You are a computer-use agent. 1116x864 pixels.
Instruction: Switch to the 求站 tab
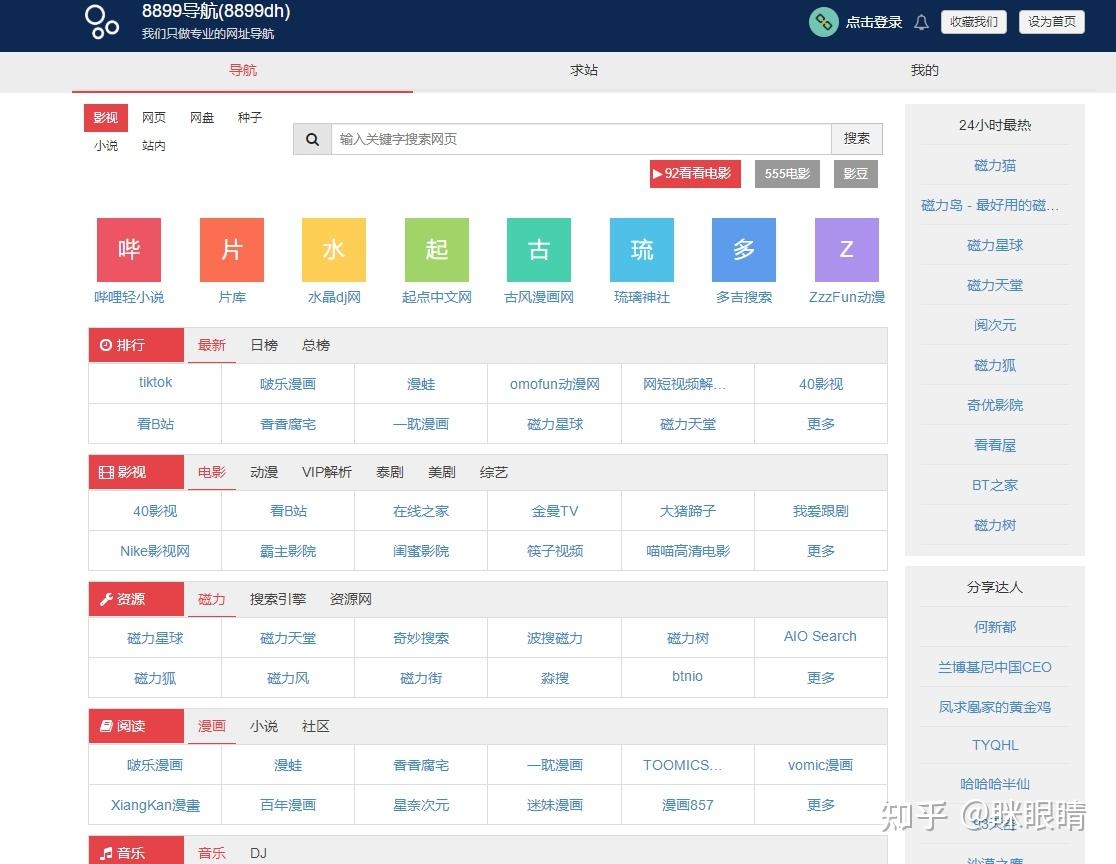583,70
